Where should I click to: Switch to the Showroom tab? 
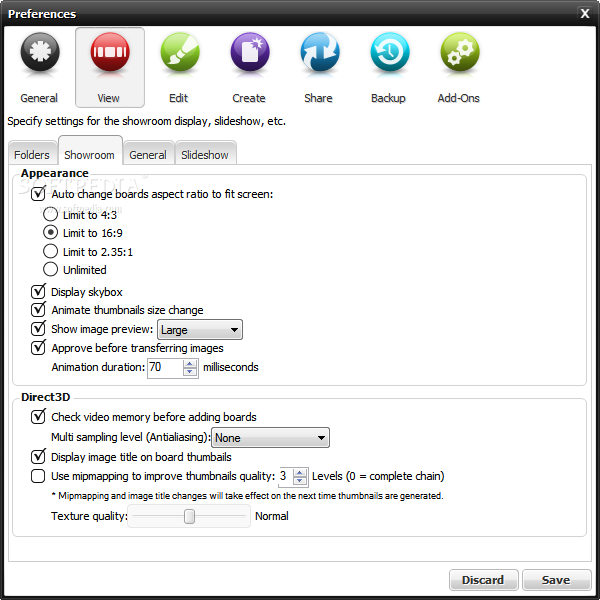[x=90, y=152]
